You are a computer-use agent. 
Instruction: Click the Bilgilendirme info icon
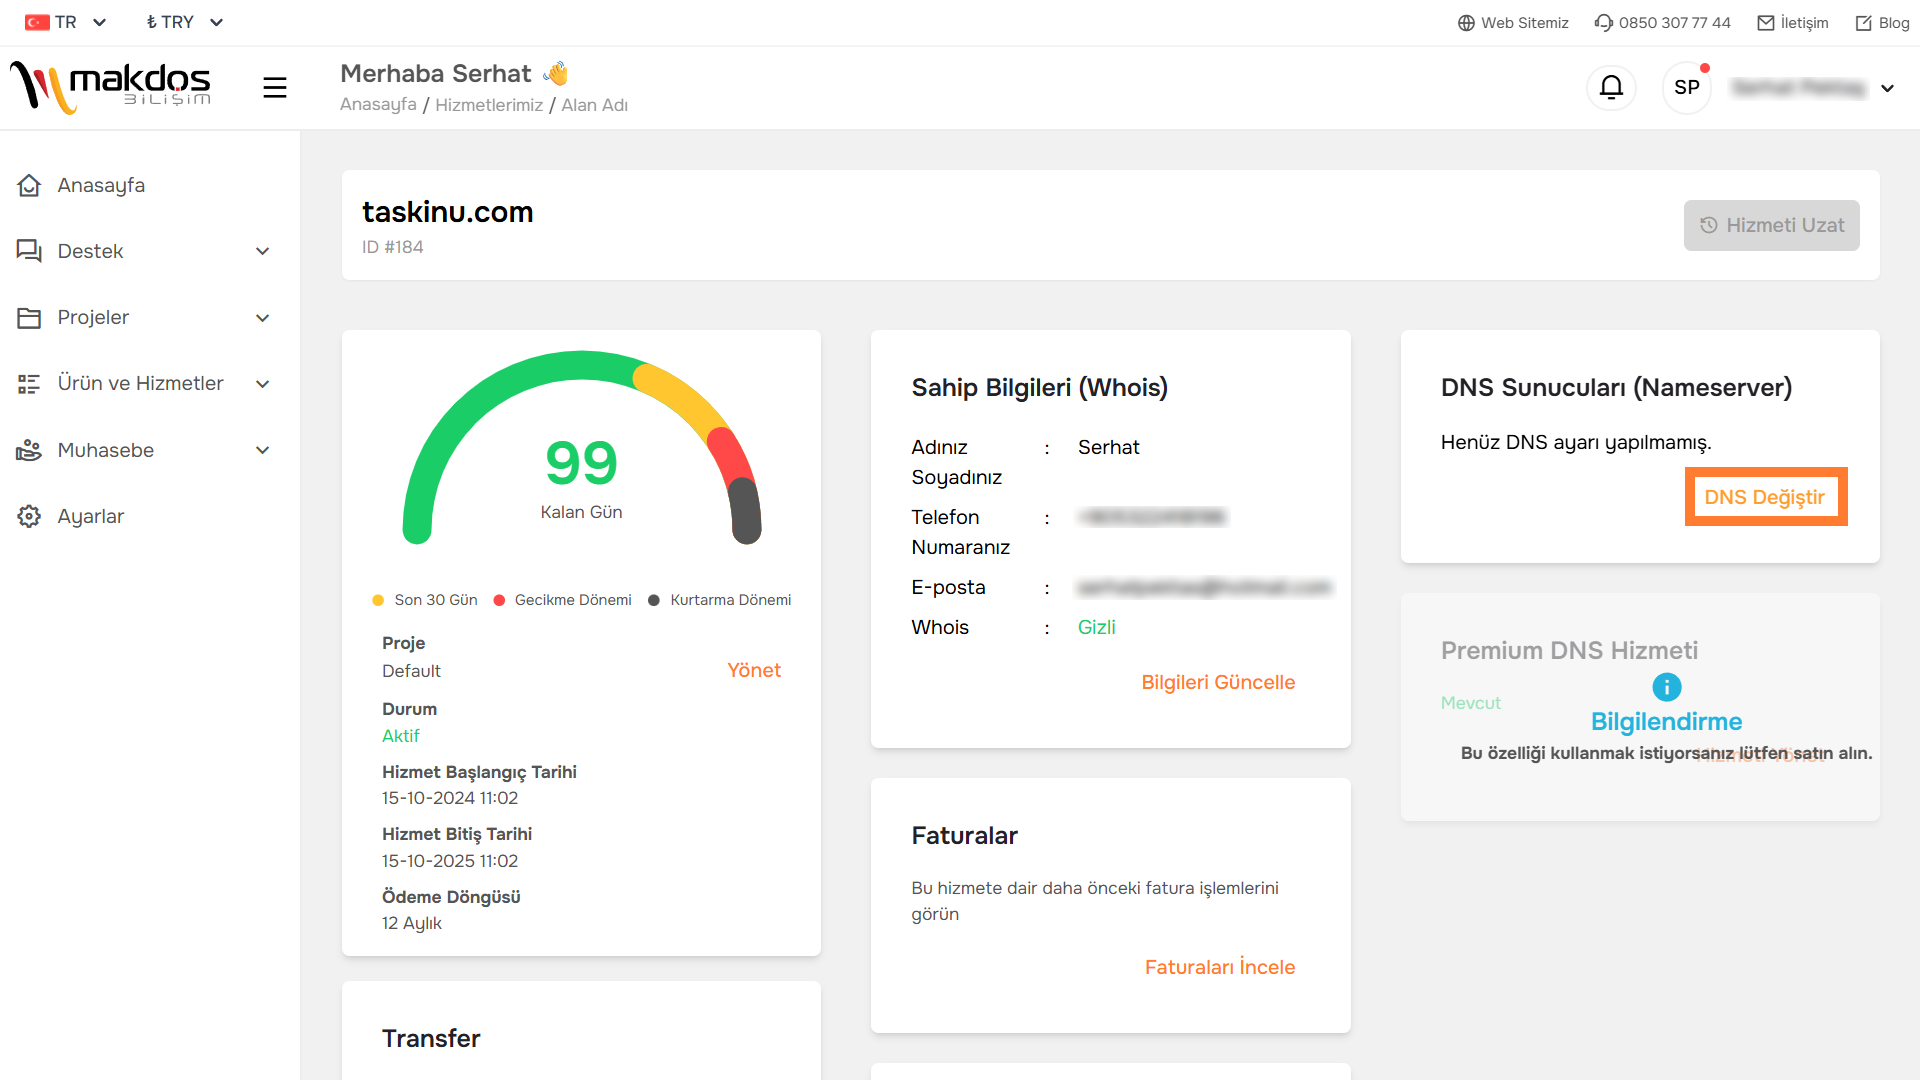(1667, 687)
